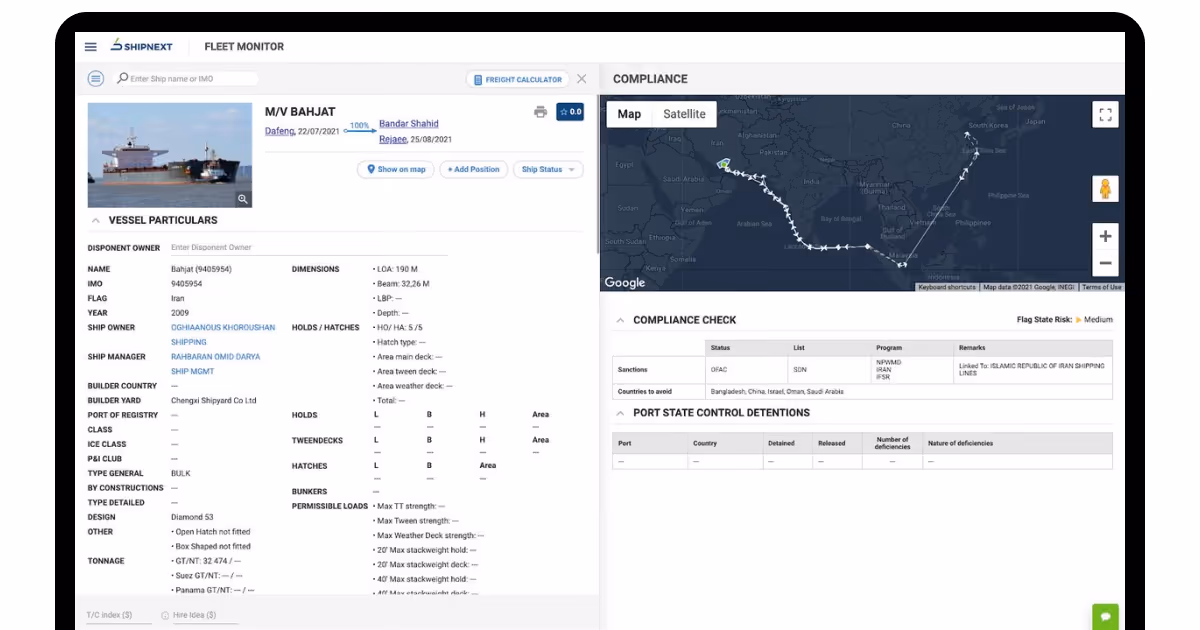
Task: Collapse the Vessel Particulars section
Action: (x=96, y=220)
